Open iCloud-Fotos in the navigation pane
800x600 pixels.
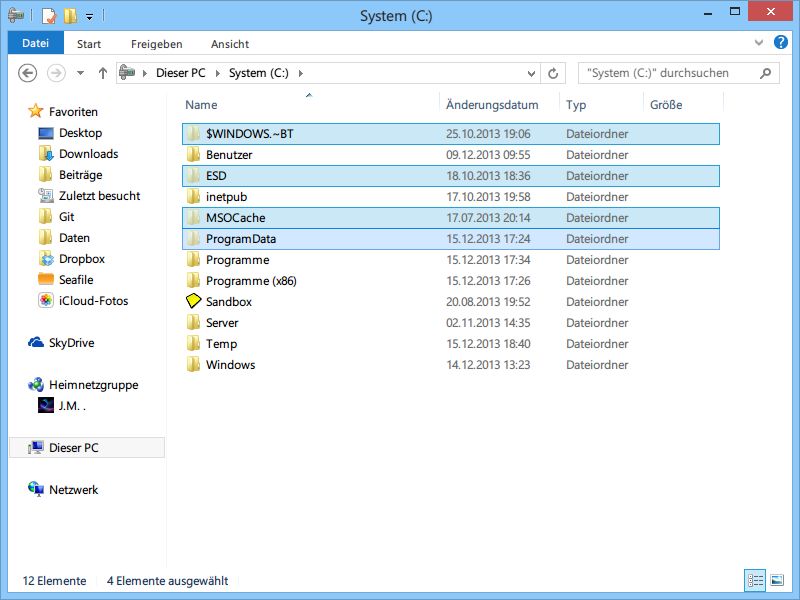point(93,301)
